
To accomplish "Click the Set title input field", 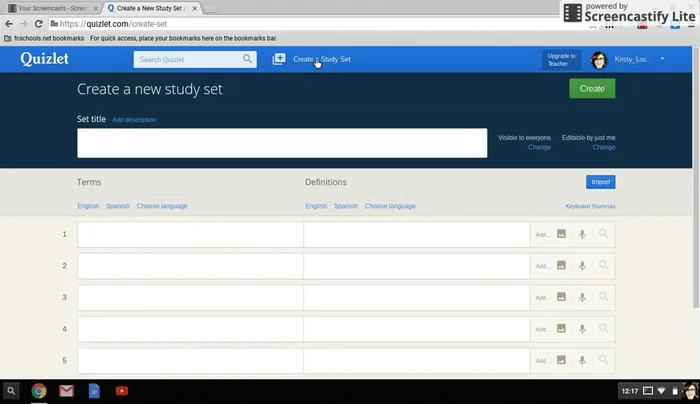I will 282,143.
